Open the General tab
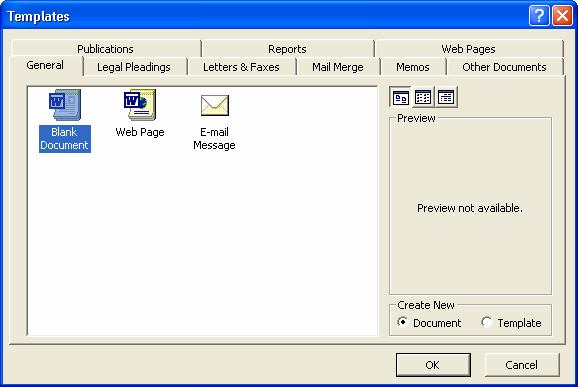 coord(45,66)
